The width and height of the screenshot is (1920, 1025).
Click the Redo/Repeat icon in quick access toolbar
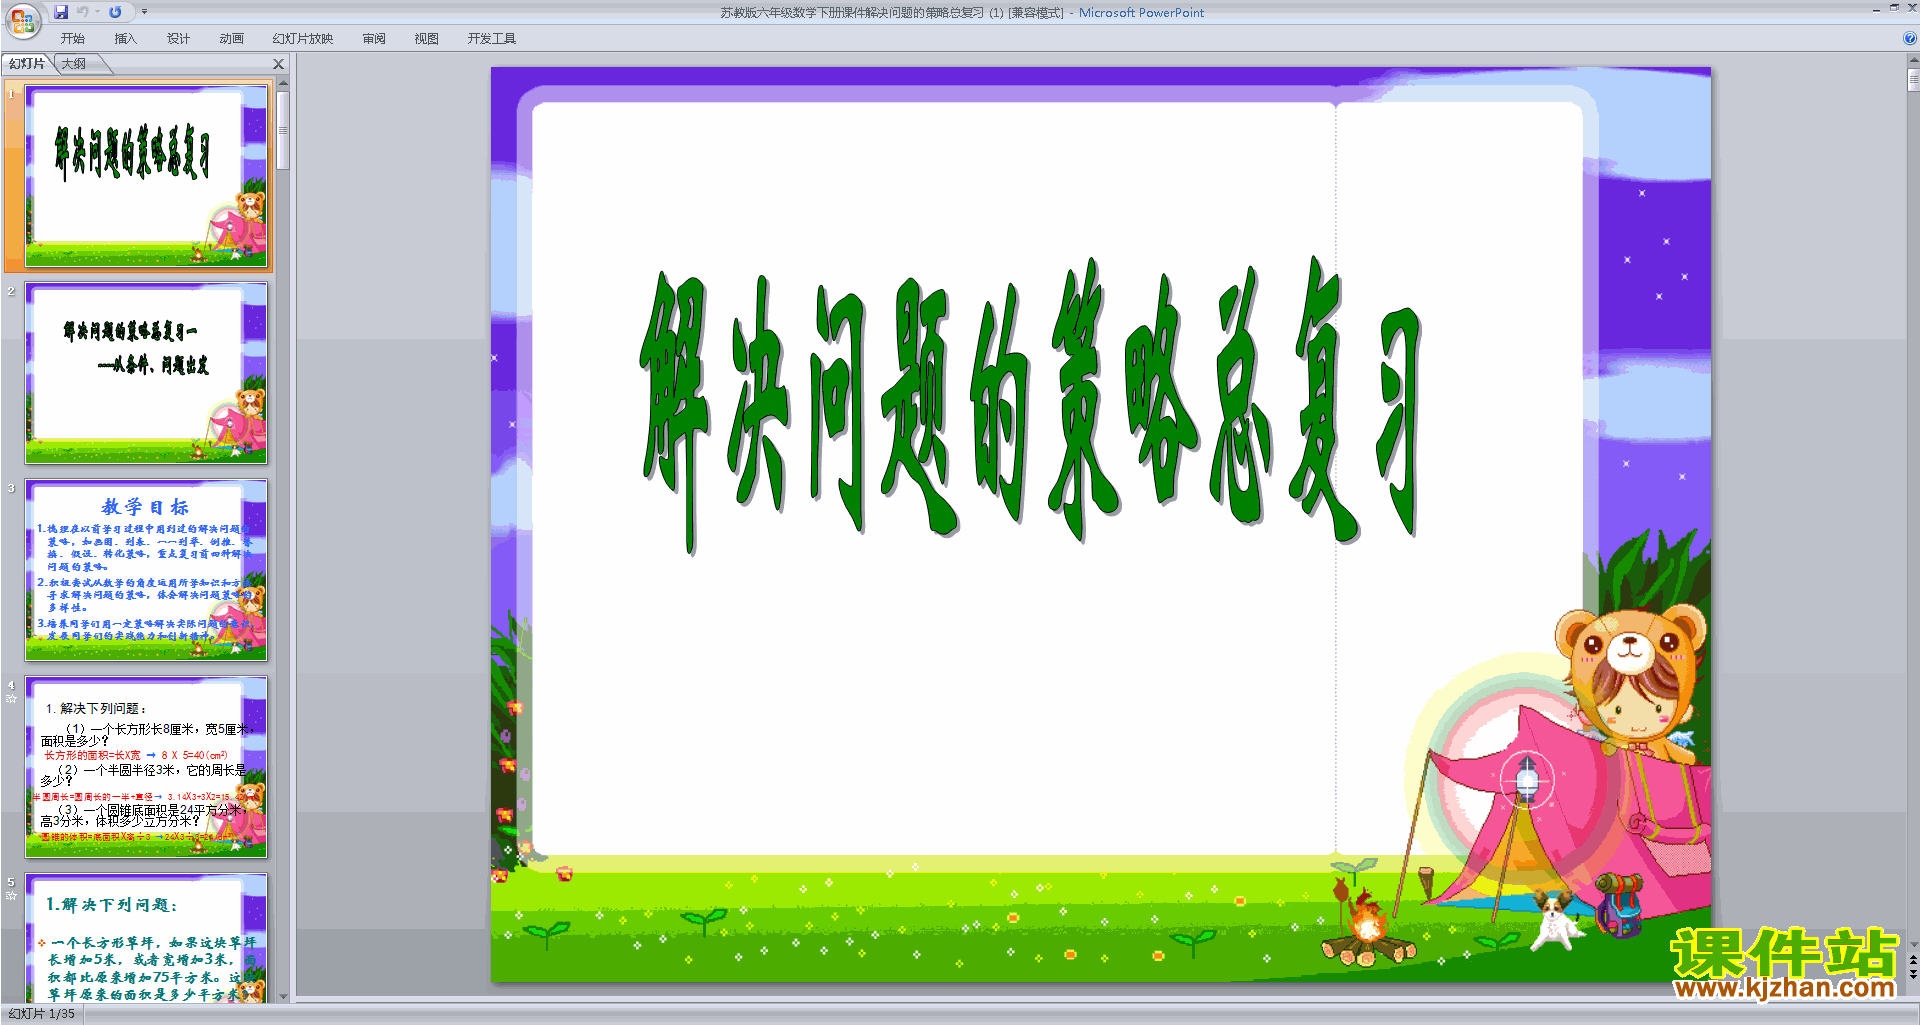115,12
